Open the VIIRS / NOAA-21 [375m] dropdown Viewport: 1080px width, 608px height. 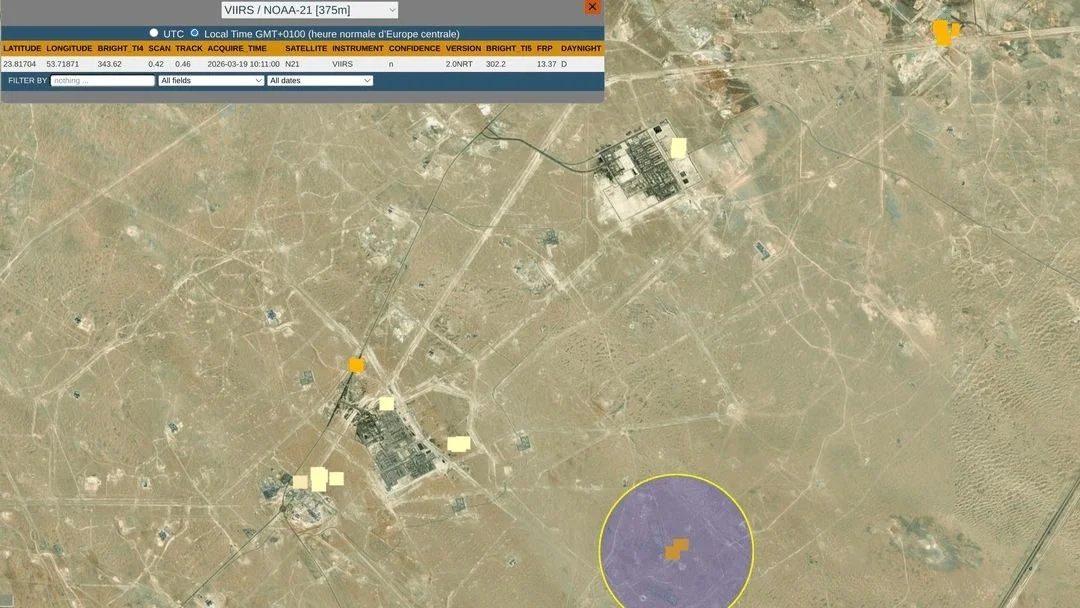pyautogui.click(x=309, y=10)
